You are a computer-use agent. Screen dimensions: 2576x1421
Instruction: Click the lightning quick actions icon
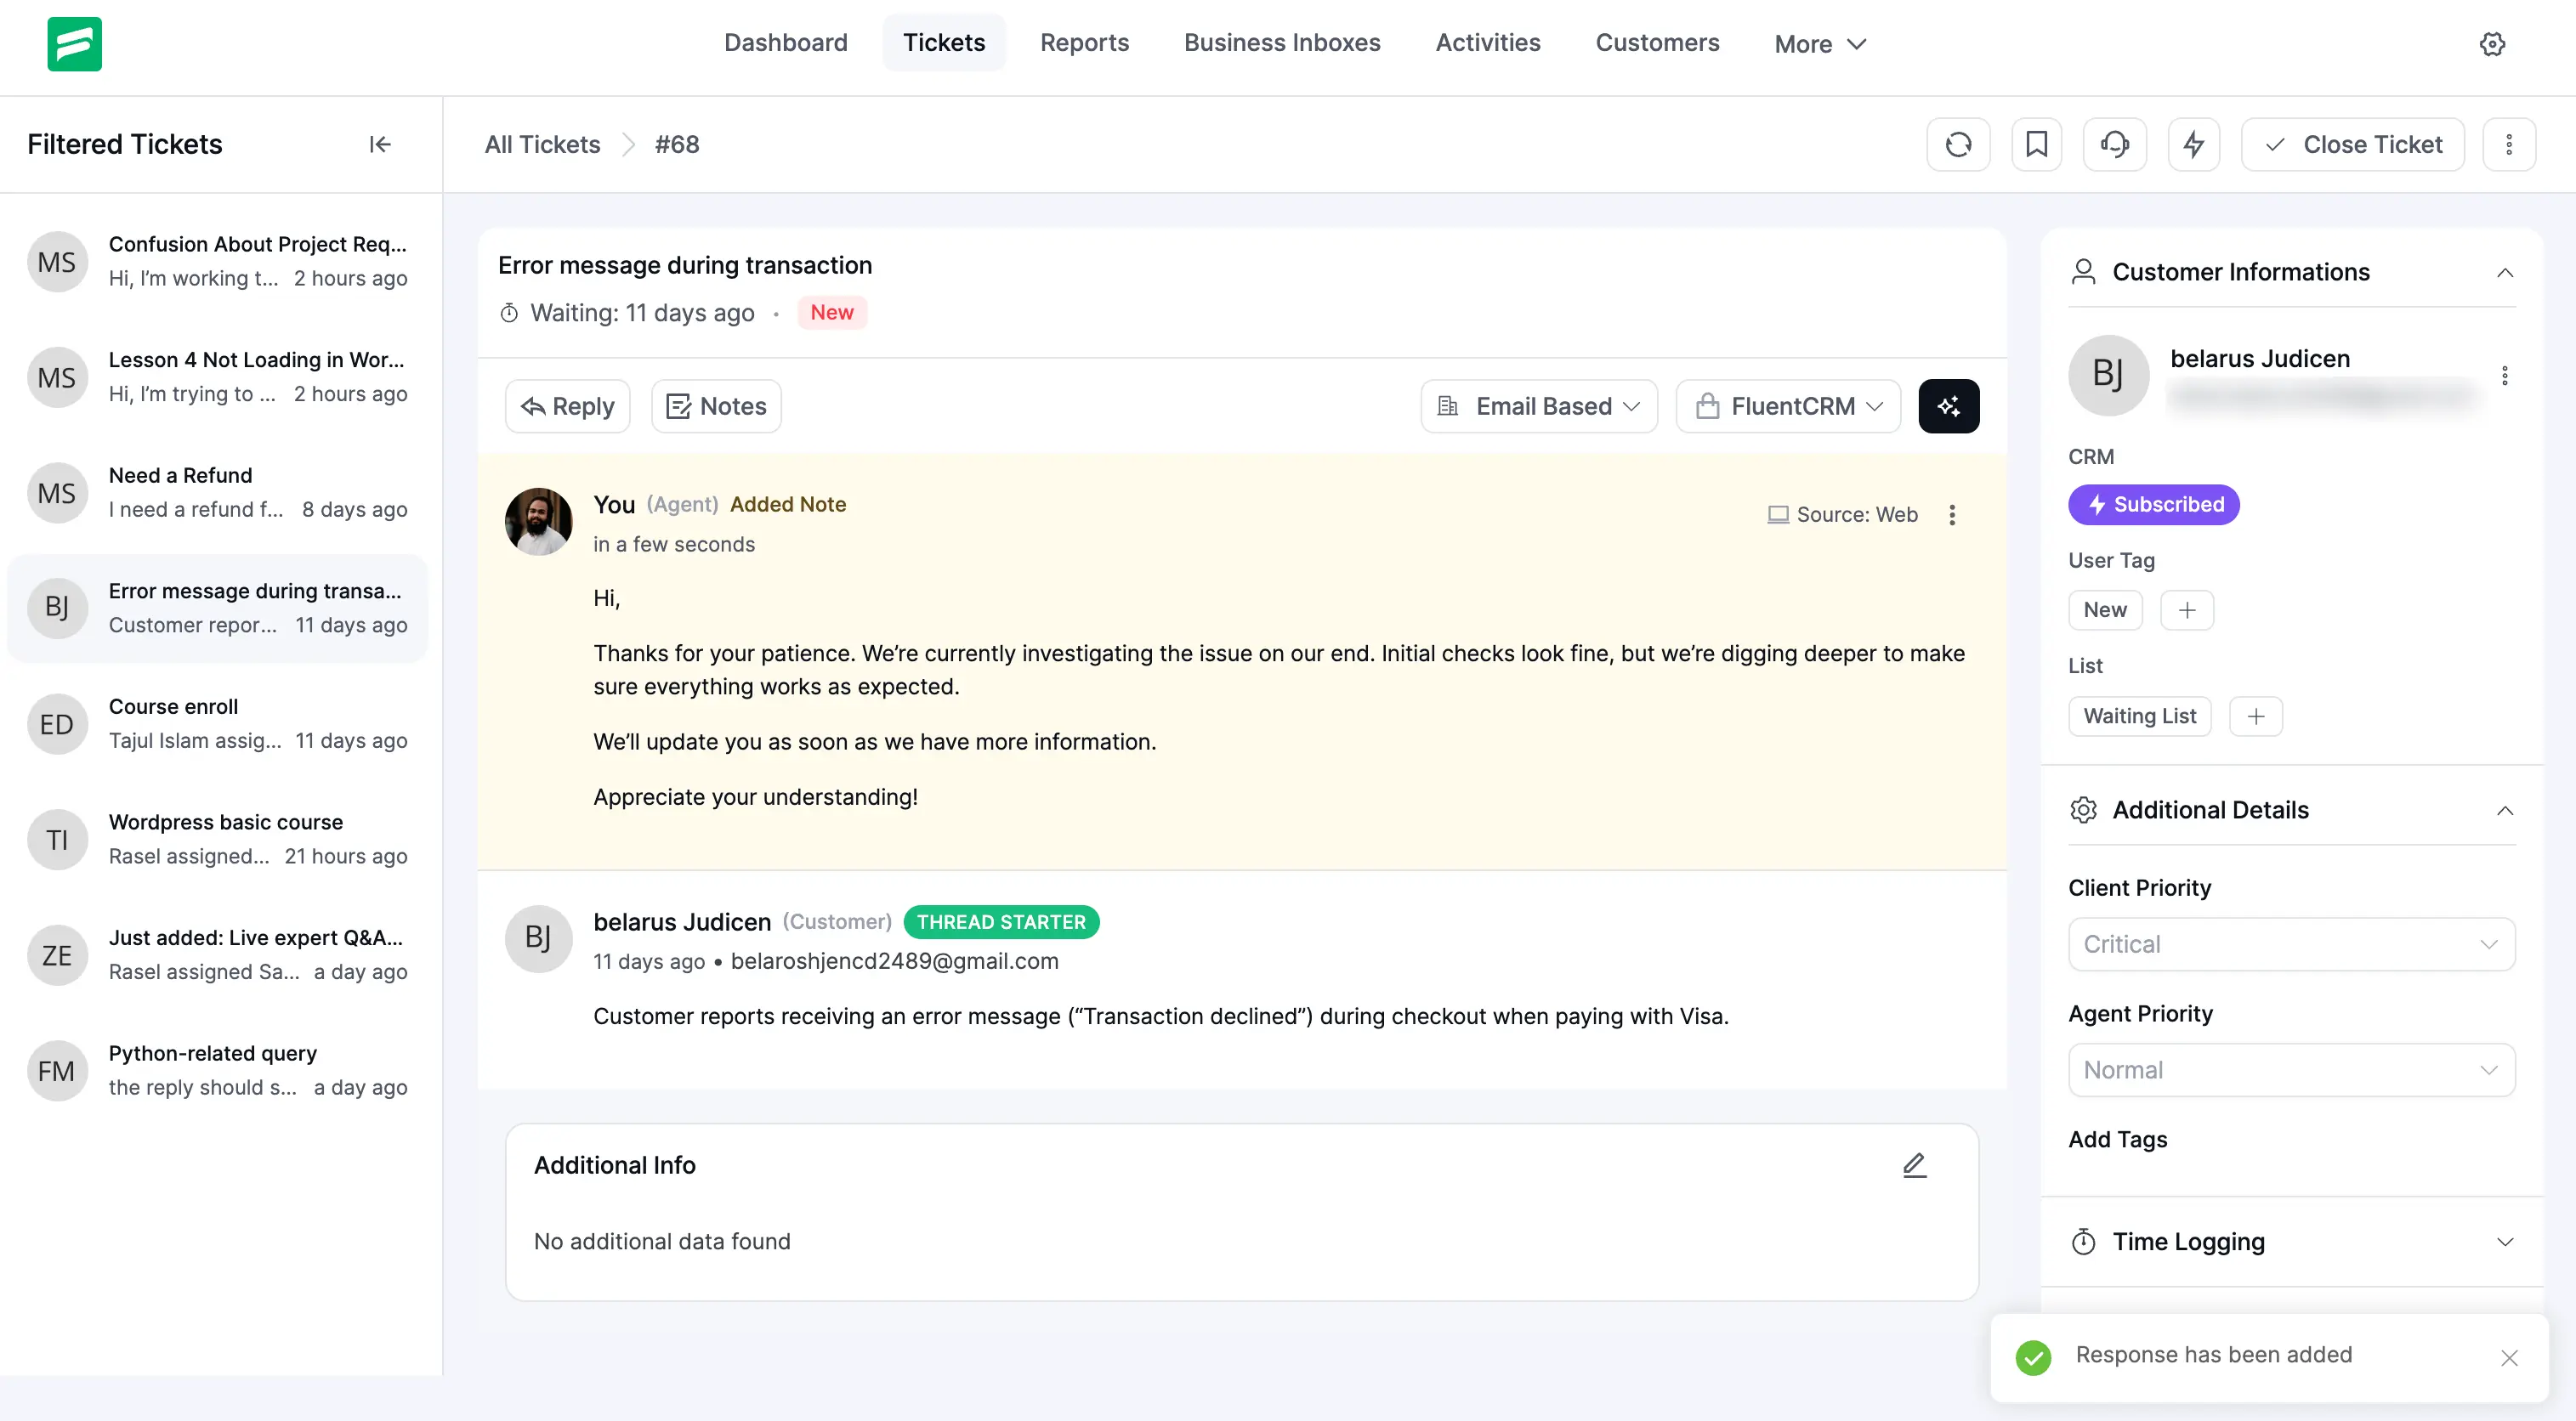(2194, 144)
